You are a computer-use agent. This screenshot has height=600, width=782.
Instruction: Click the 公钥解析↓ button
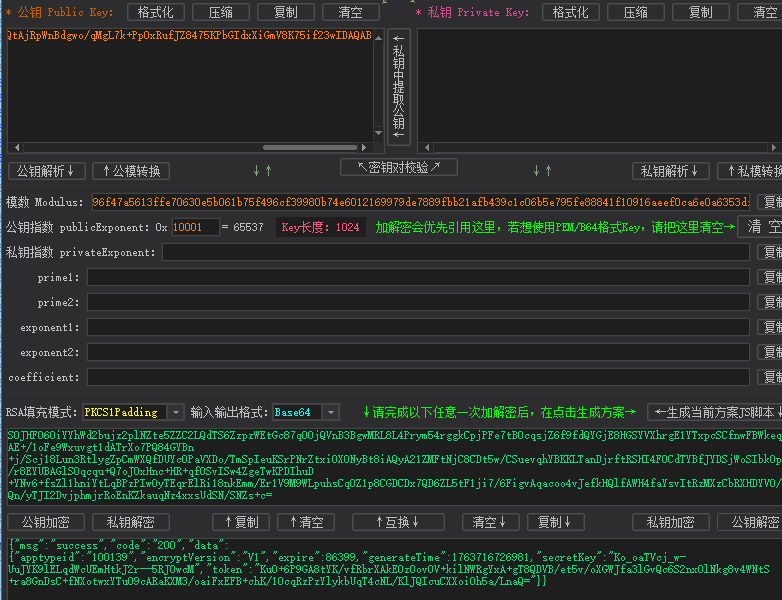(x=47, y=171)
